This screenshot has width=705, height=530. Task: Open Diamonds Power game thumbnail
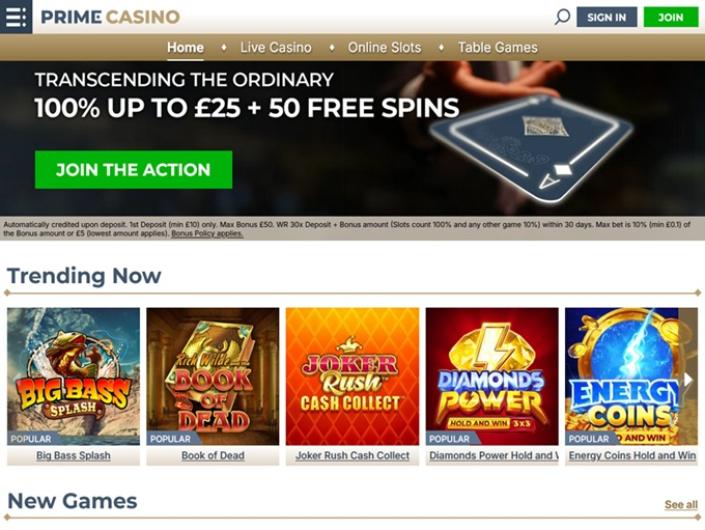pyautogui.click(x=492, y=376)
